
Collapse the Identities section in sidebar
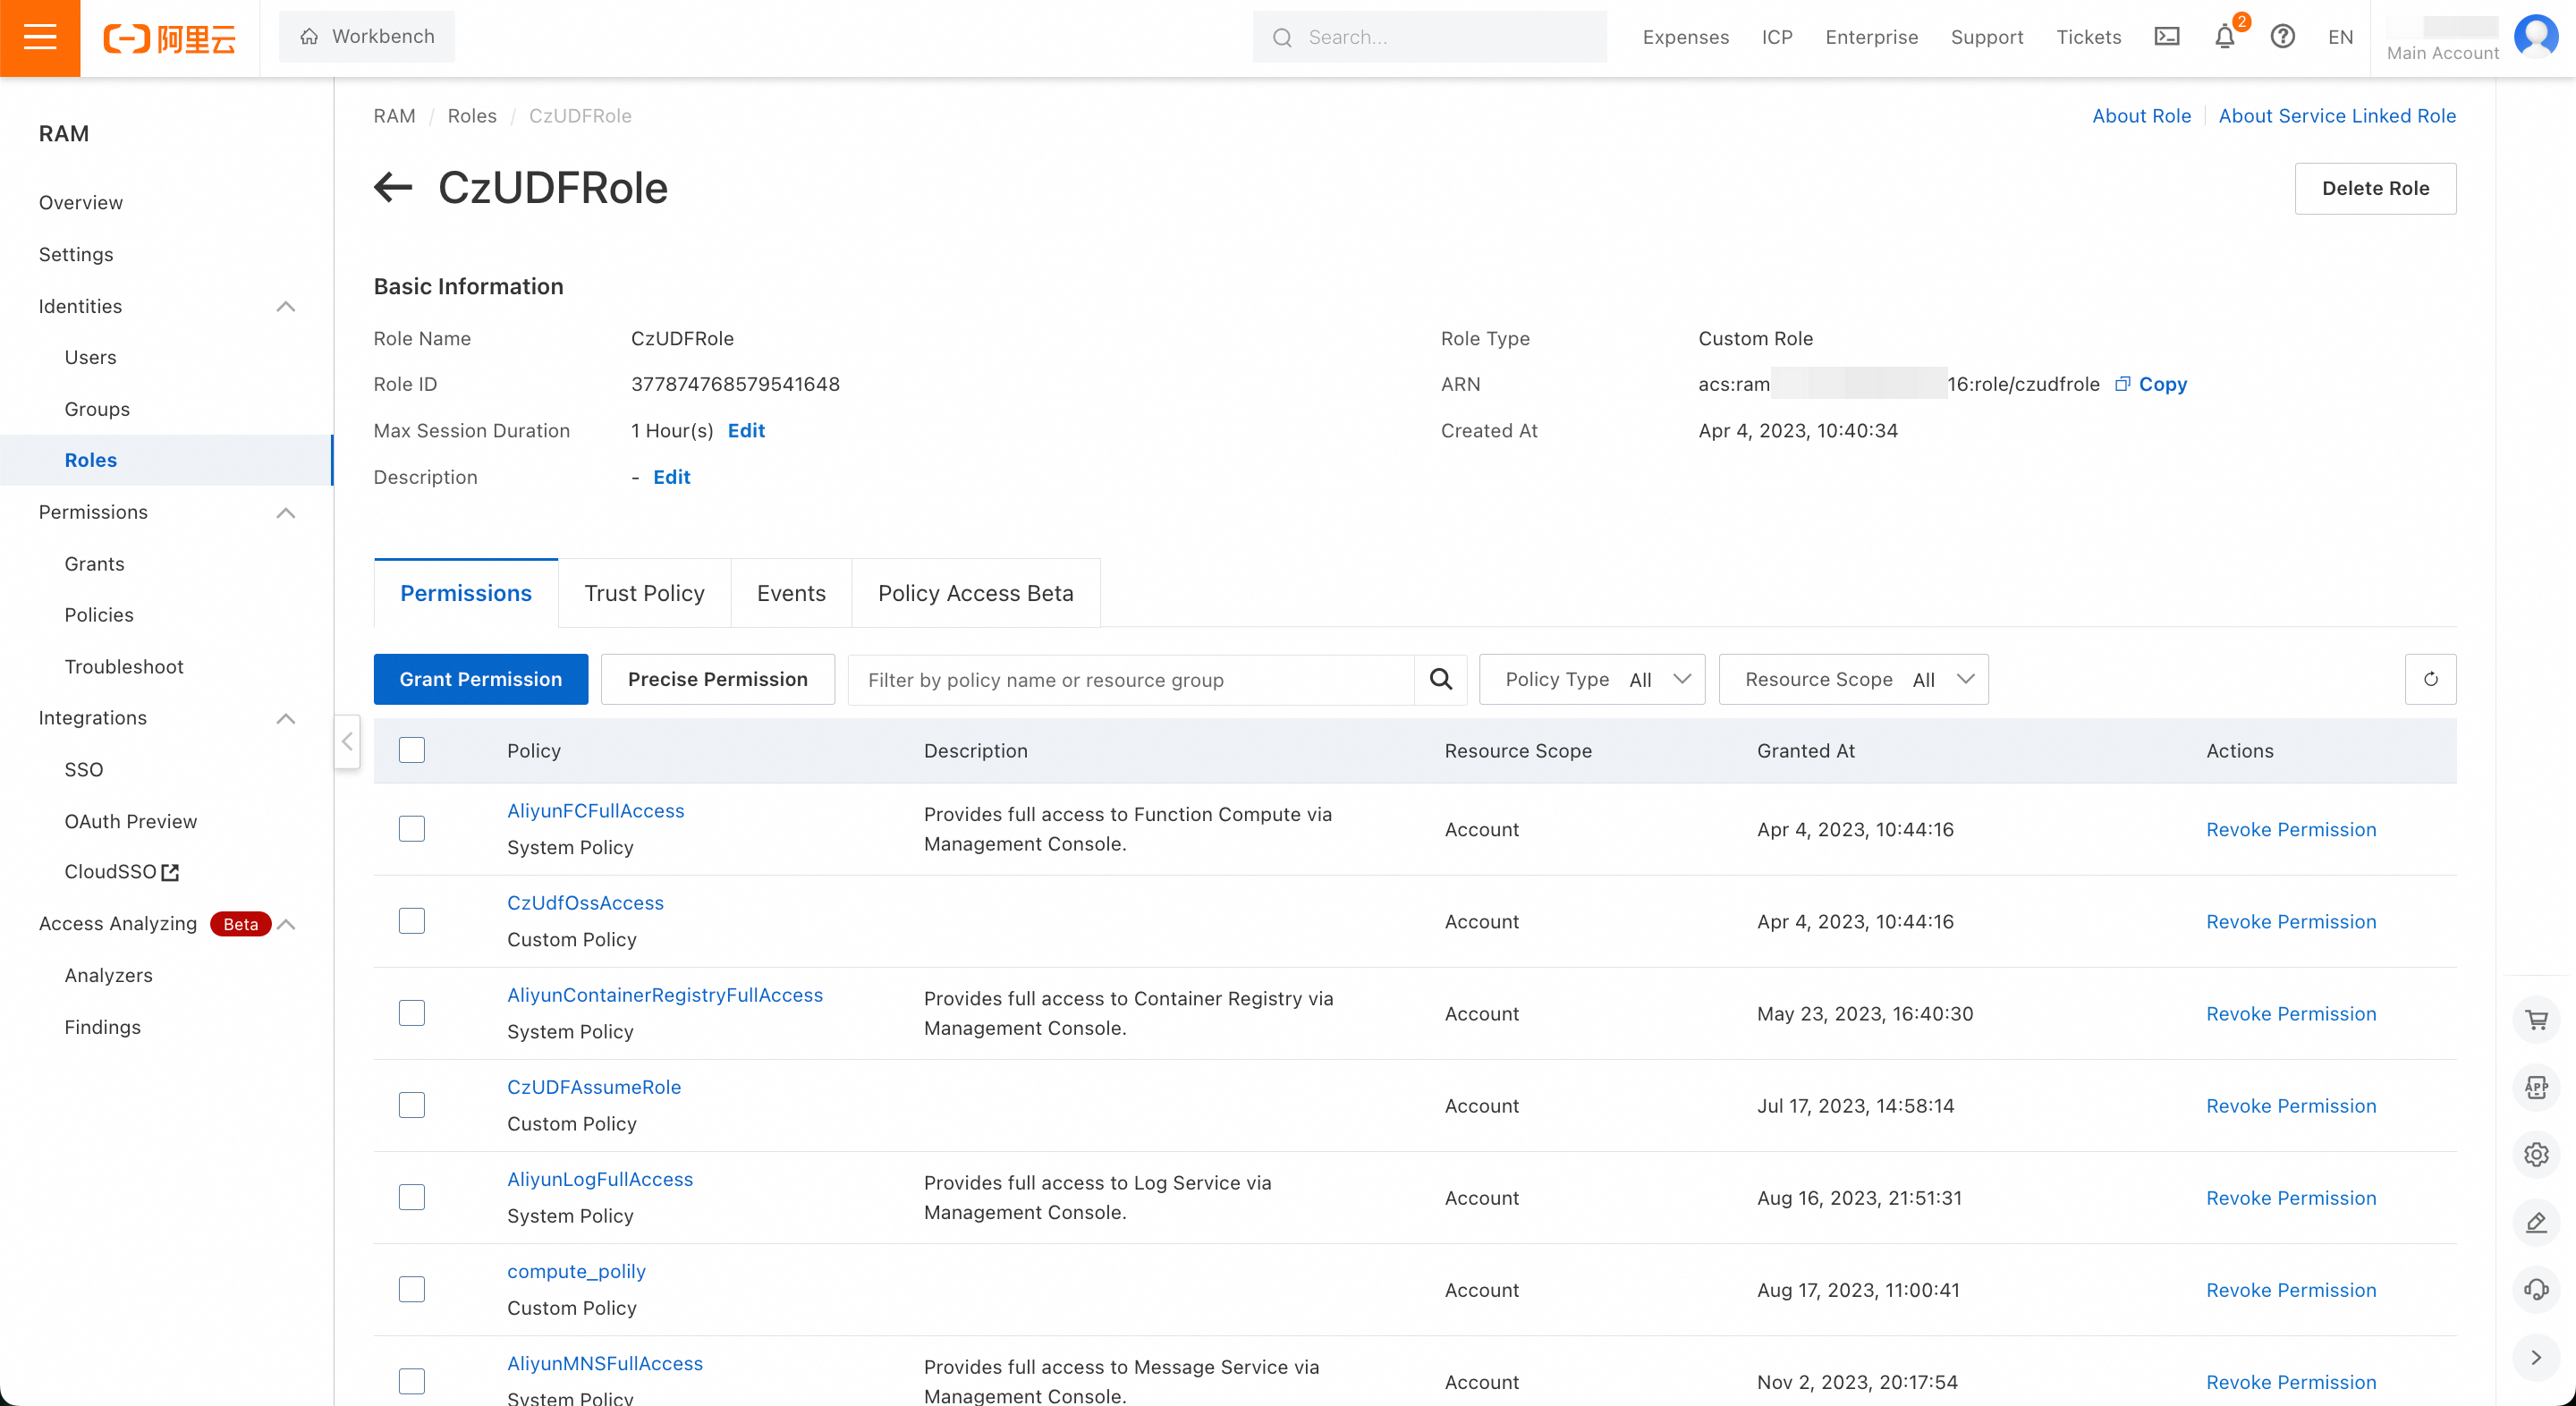286,306
